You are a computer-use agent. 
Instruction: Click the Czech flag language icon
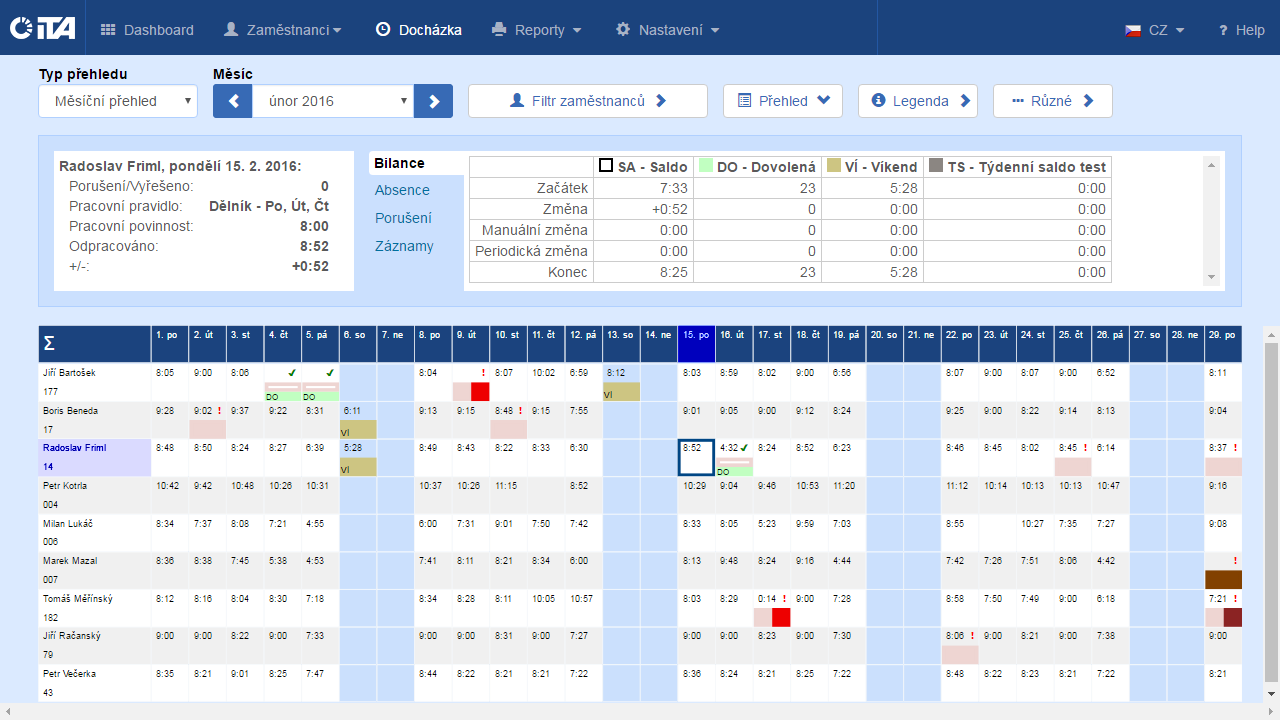click(1133, 30)
